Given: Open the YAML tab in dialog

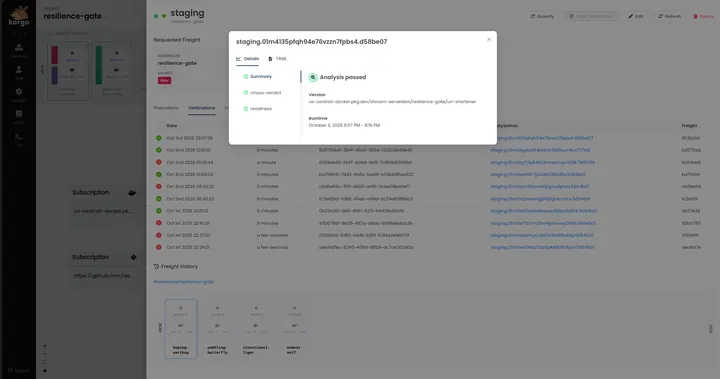Looking at the screenshot, I should 277,59.
